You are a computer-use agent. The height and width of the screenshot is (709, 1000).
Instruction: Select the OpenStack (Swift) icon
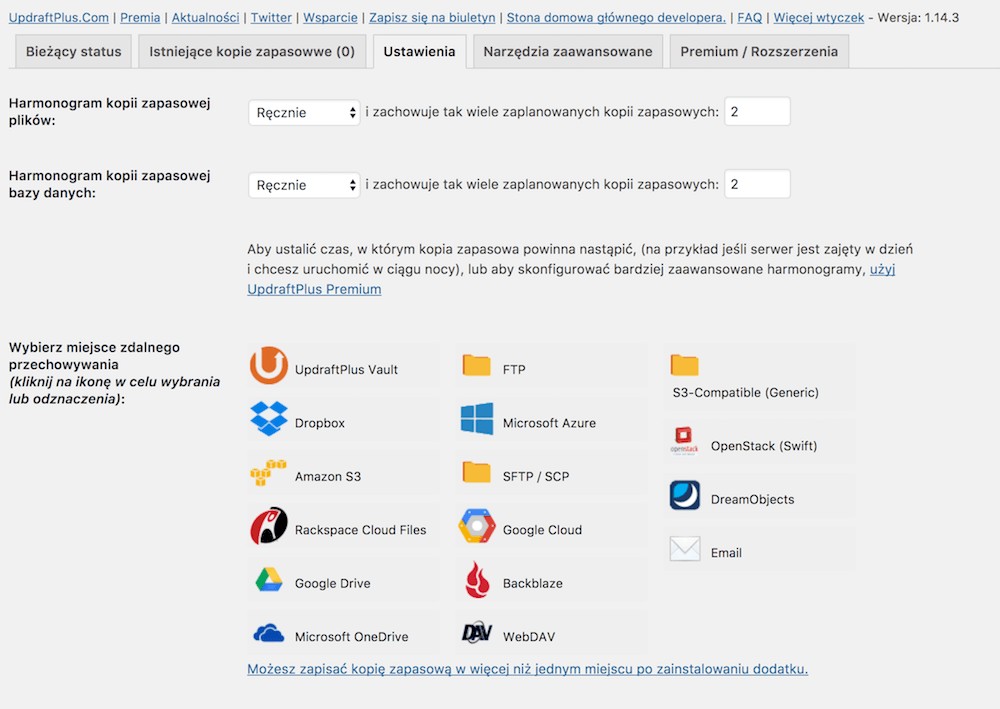pos(684,441)
